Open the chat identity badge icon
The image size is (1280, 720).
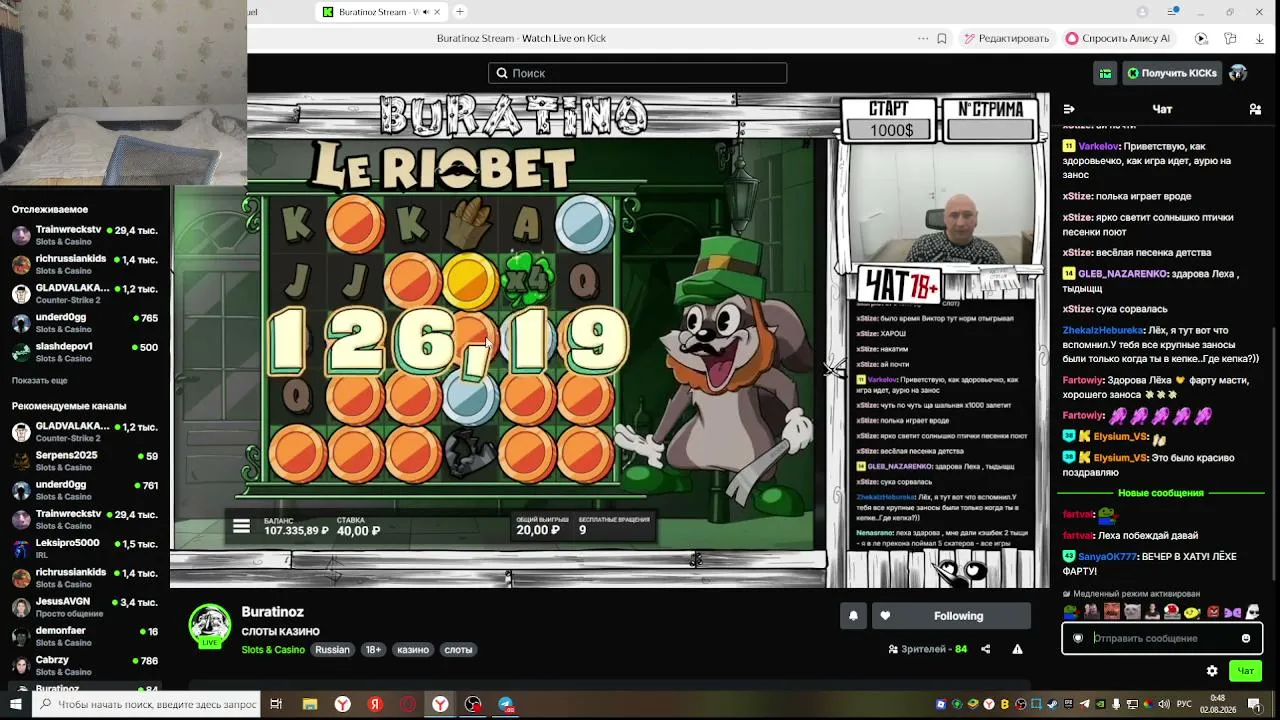tap(1078, 638)
